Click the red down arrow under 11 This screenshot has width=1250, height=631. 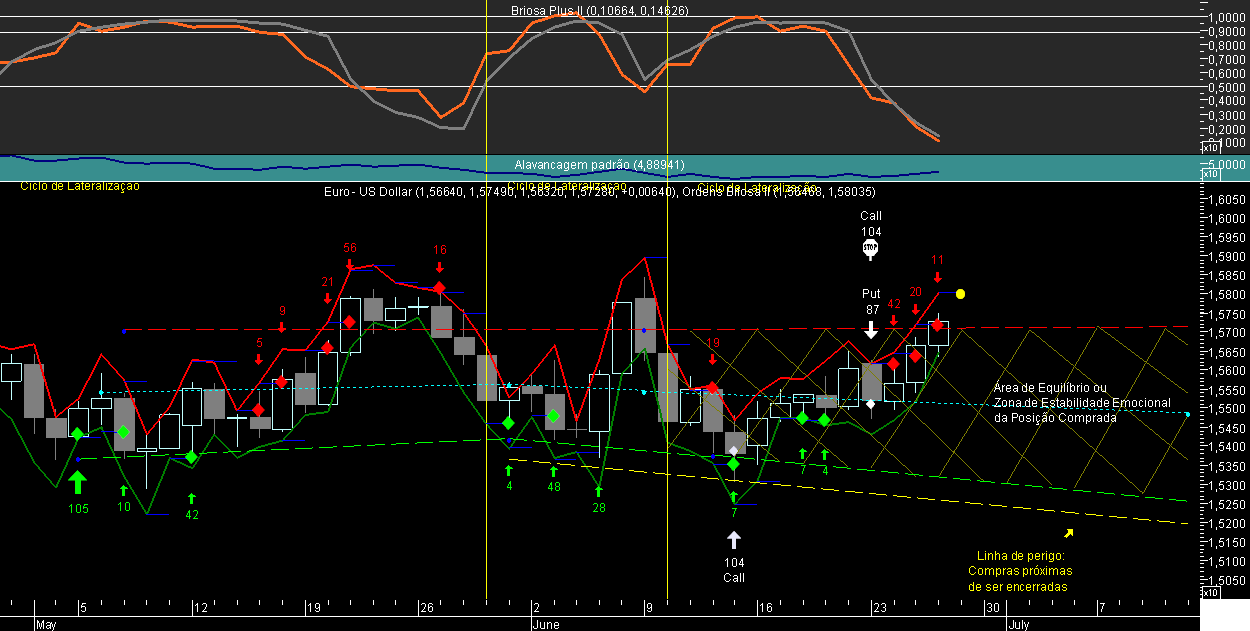[x=937, y=276]
